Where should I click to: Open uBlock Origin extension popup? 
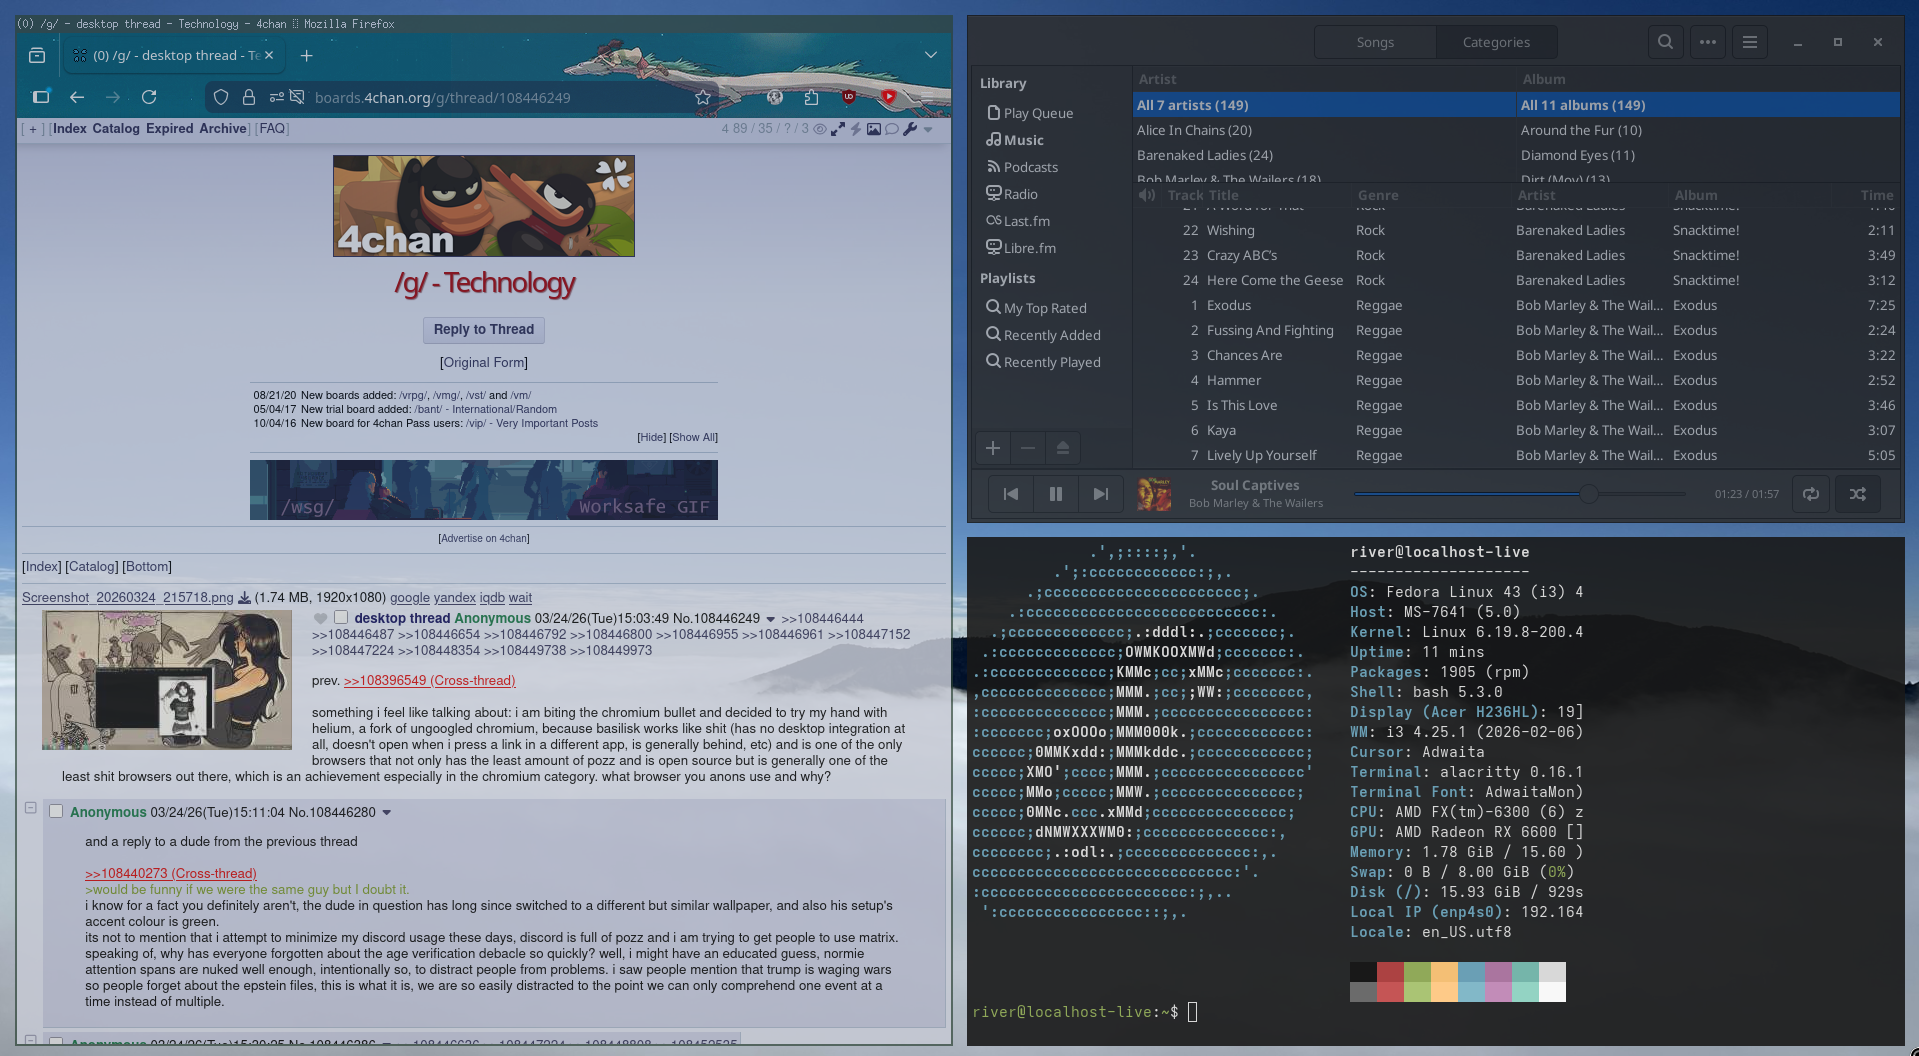click(x=849, y=97)
